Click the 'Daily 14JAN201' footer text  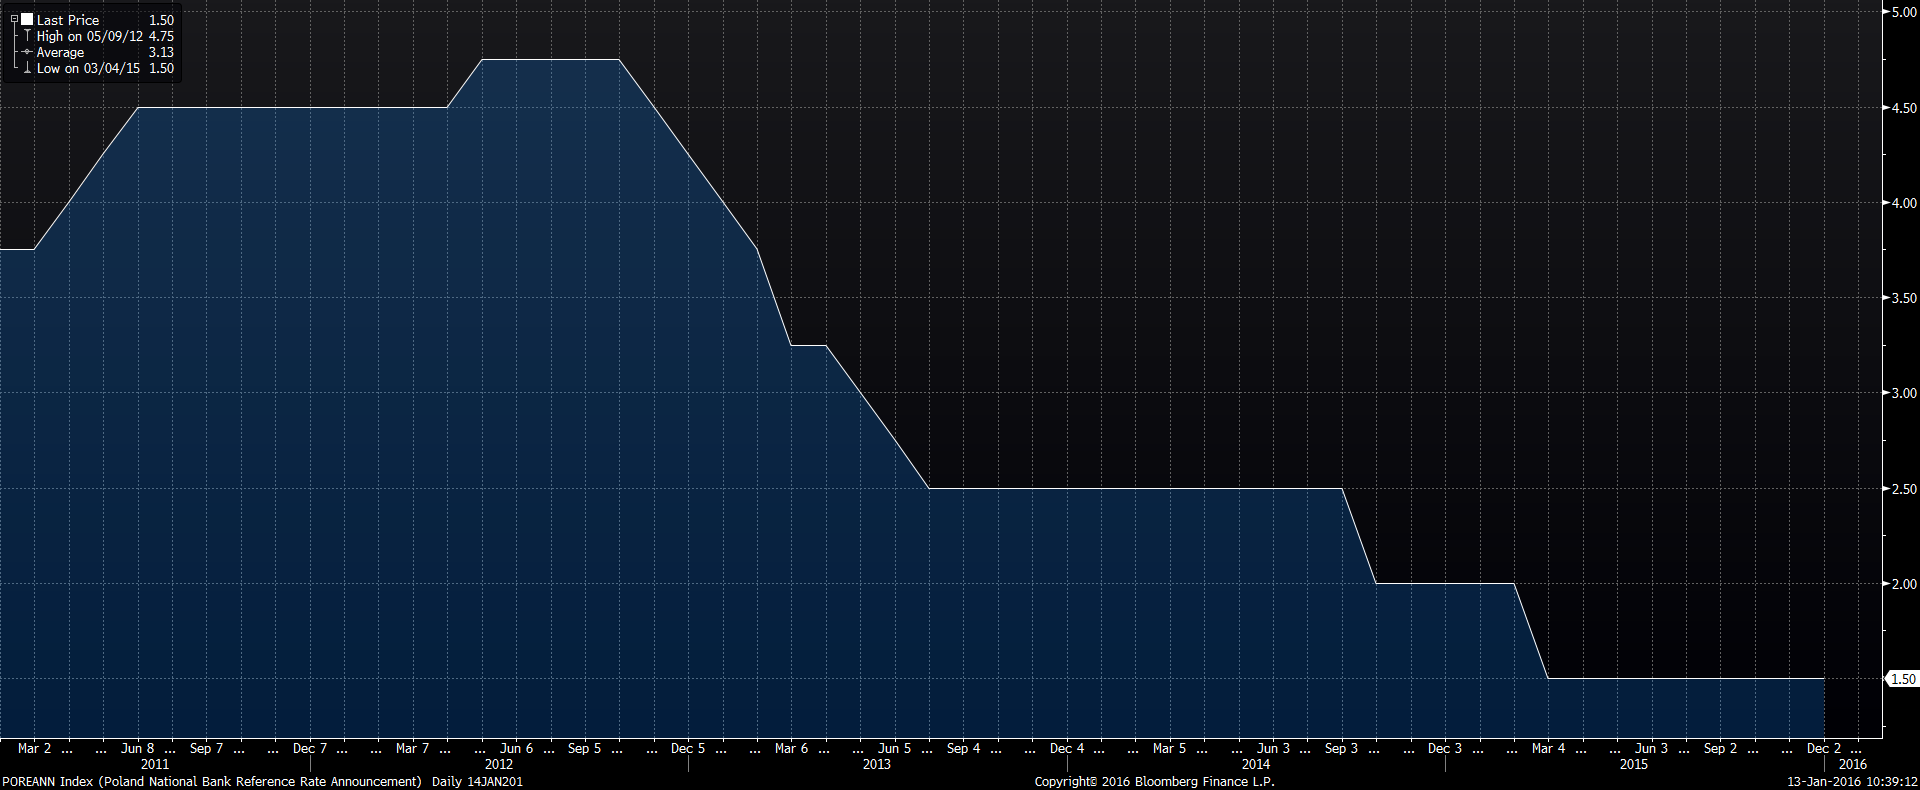coord(477,782)
